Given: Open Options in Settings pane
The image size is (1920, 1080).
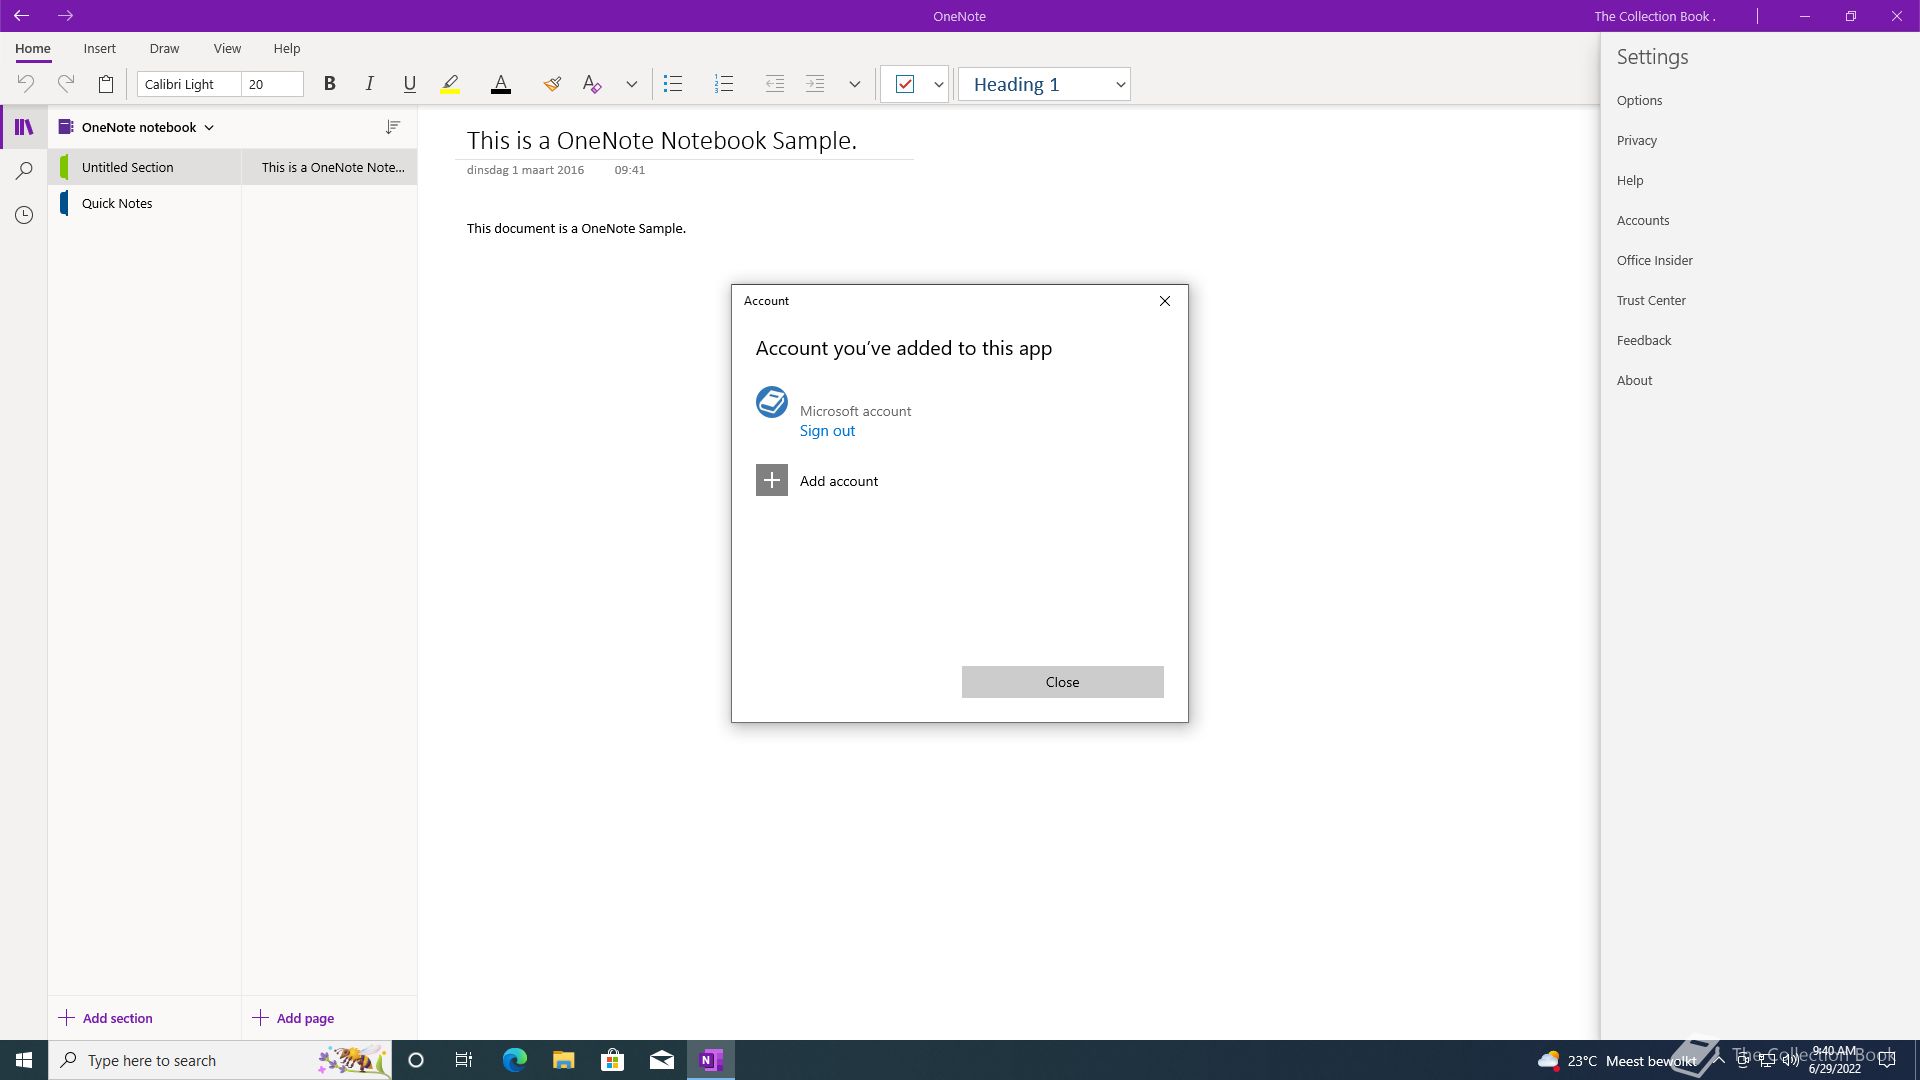Looking at the screenshot, I should tap(1640, 100).
